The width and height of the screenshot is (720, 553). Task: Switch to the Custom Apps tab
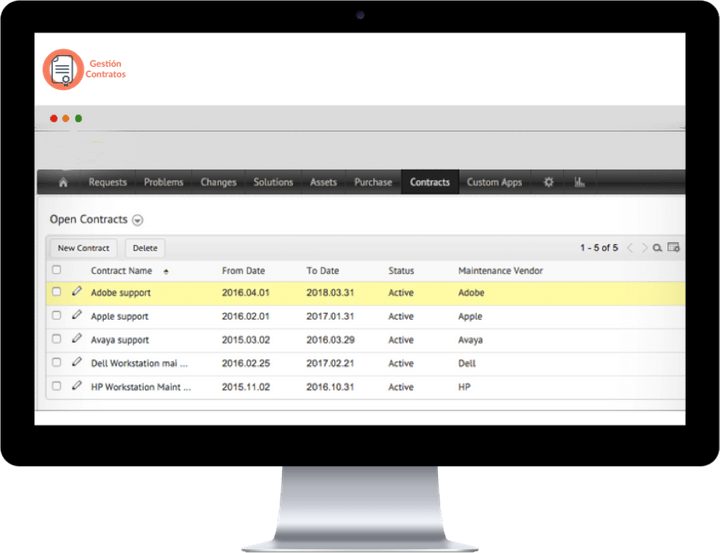click(495, 182)
